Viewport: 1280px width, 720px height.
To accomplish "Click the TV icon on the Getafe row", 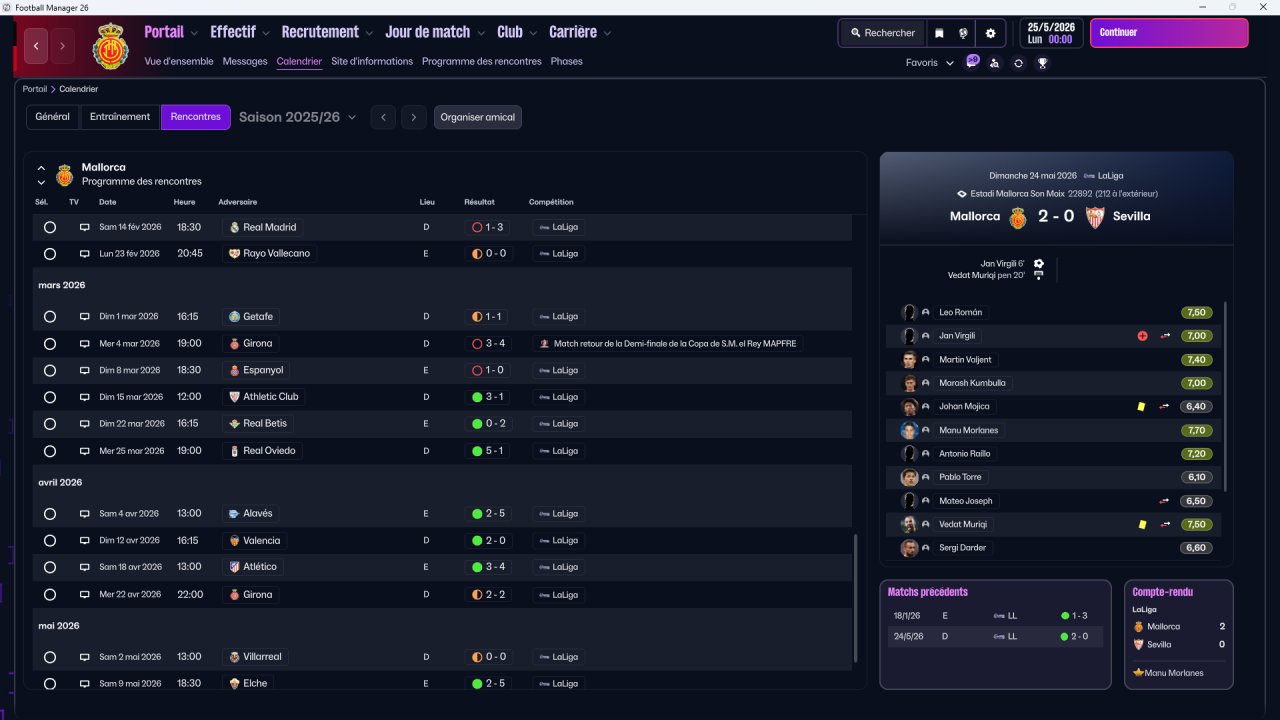I will point(85,317).
